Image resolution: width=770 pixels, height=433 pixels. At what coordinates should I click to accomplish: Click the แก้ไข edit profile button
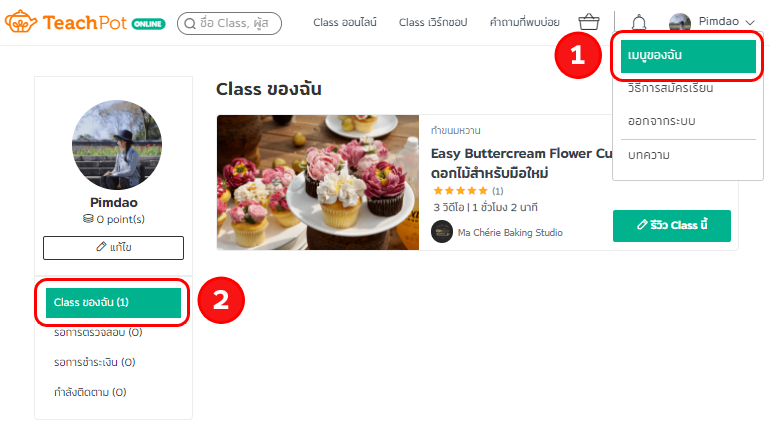click(x=113, y=247)
